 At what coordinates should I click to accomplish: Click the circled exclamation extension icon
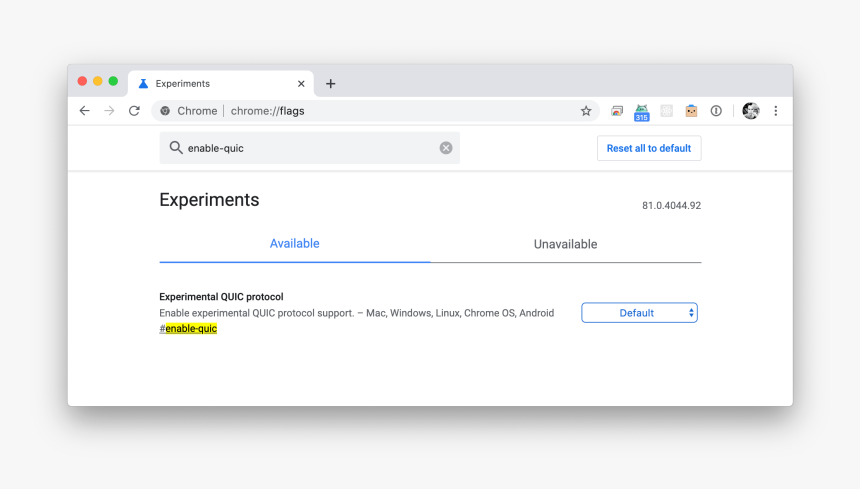click(x=716, y=111)
